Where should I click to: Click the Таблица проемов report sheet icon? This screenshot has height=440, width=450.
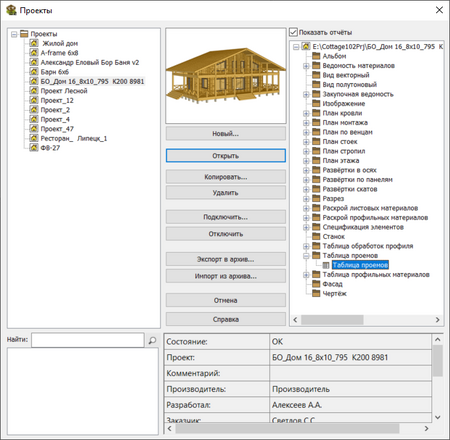point(326,265)
